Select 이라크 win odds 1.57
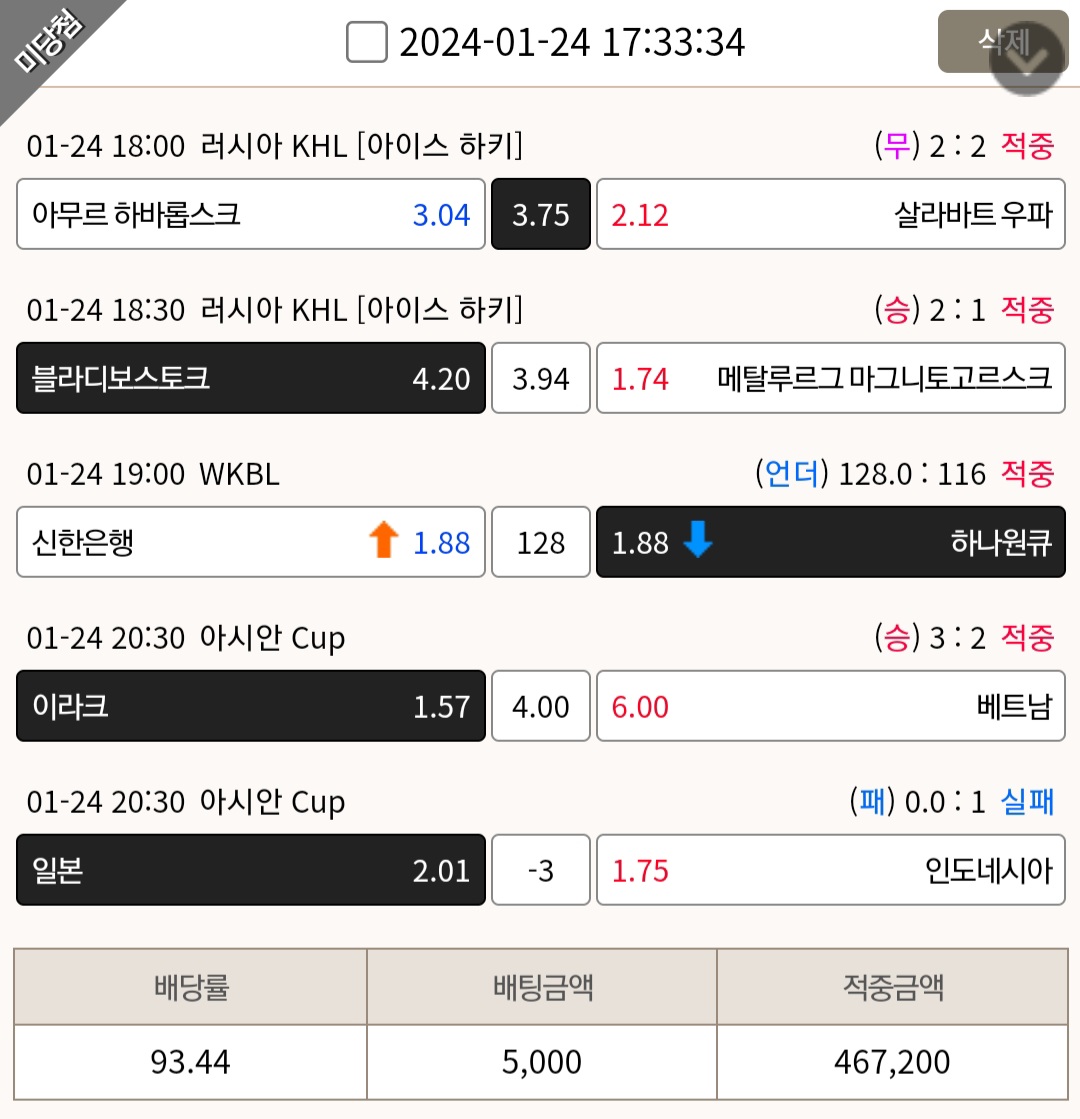Image resolution: width=1080 pixels, height=1119 pixels. point(251,706)
